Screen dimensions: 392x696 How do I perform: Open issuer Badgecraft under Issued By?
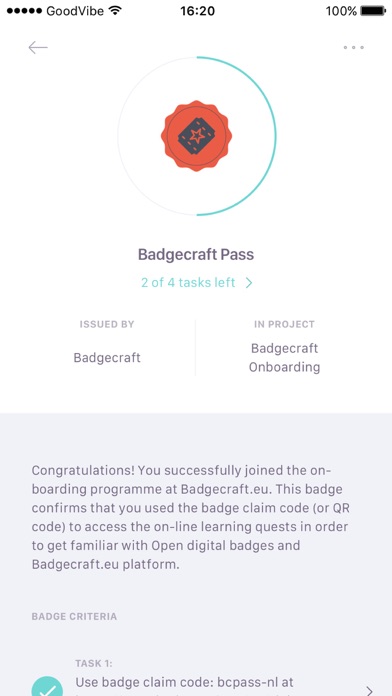tap(107, 358)
